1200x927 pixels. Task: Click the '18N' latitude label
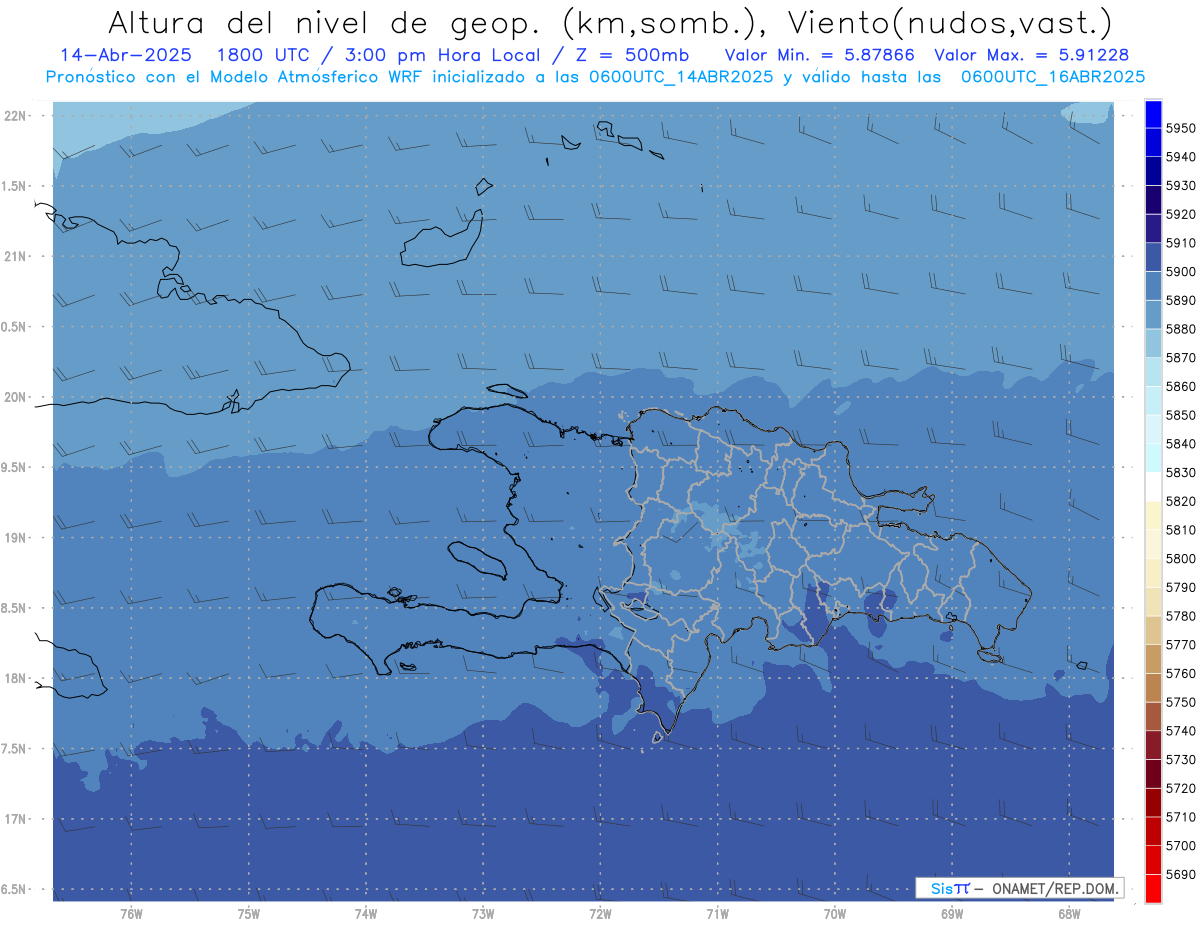[14, 679]
